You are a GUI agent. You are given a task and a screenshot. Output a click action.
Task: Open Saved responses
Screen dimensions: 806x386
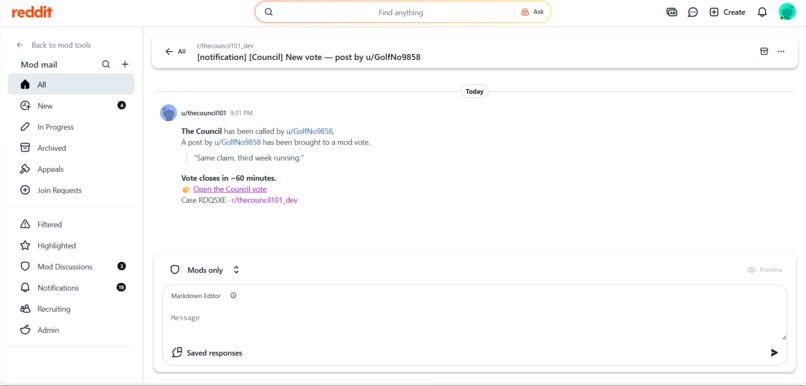pos(207,353)
